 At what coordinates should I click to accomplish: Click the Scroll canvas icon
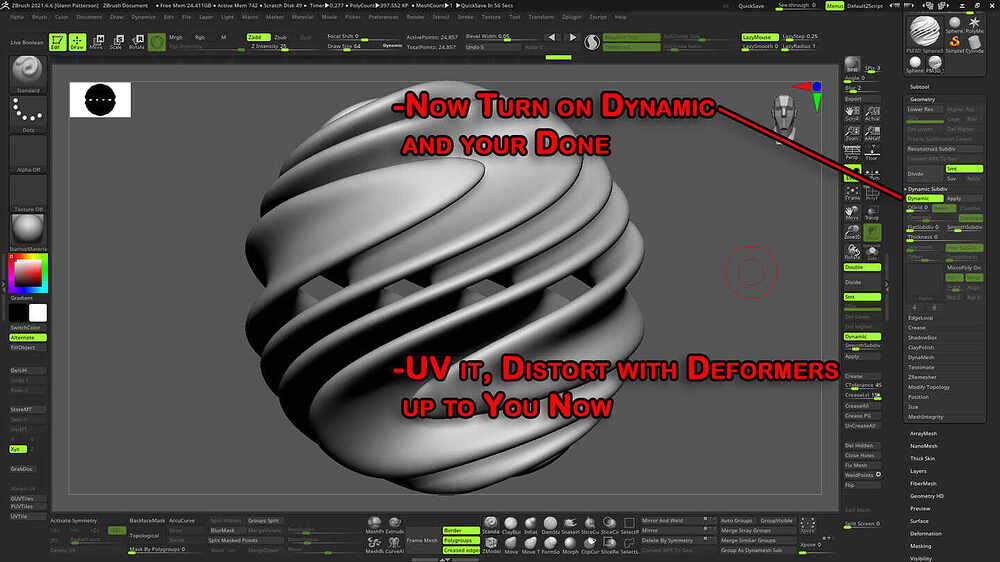[x=852, y=114]
